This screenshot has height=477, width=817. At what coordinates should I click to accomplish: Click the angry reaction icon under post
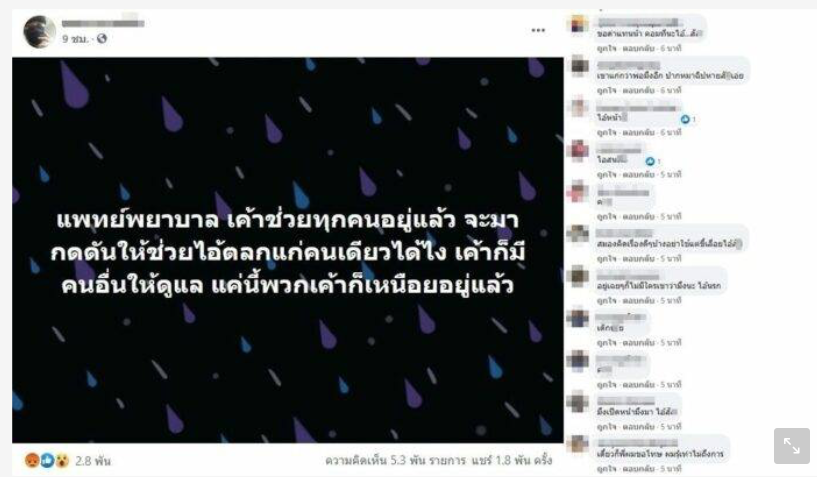32,460
